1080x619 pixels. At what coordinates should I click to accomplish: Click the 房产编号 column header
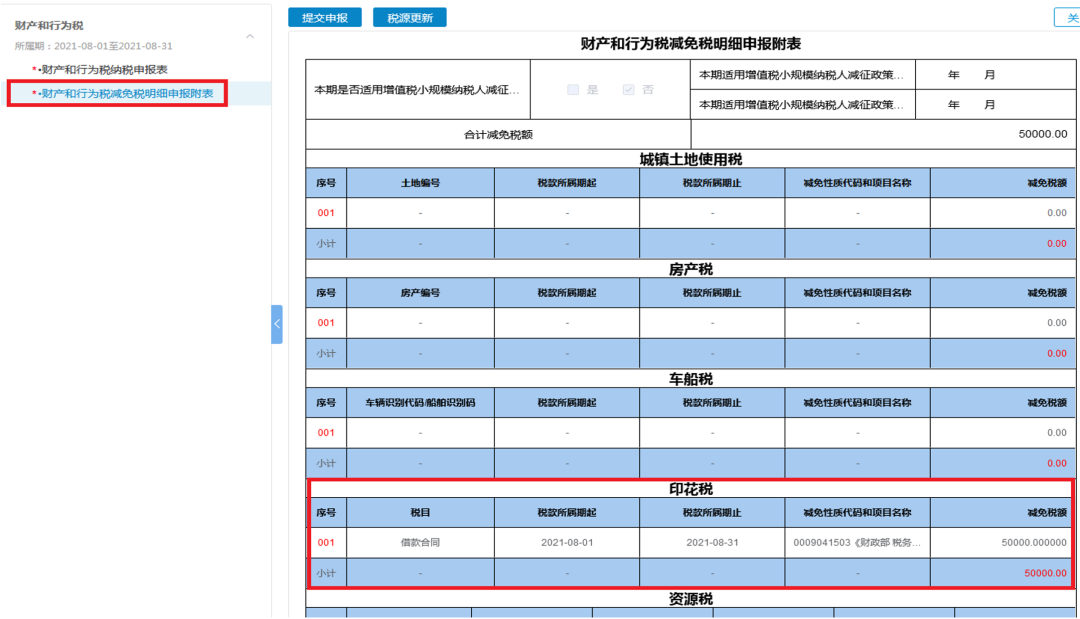point(420,293)
